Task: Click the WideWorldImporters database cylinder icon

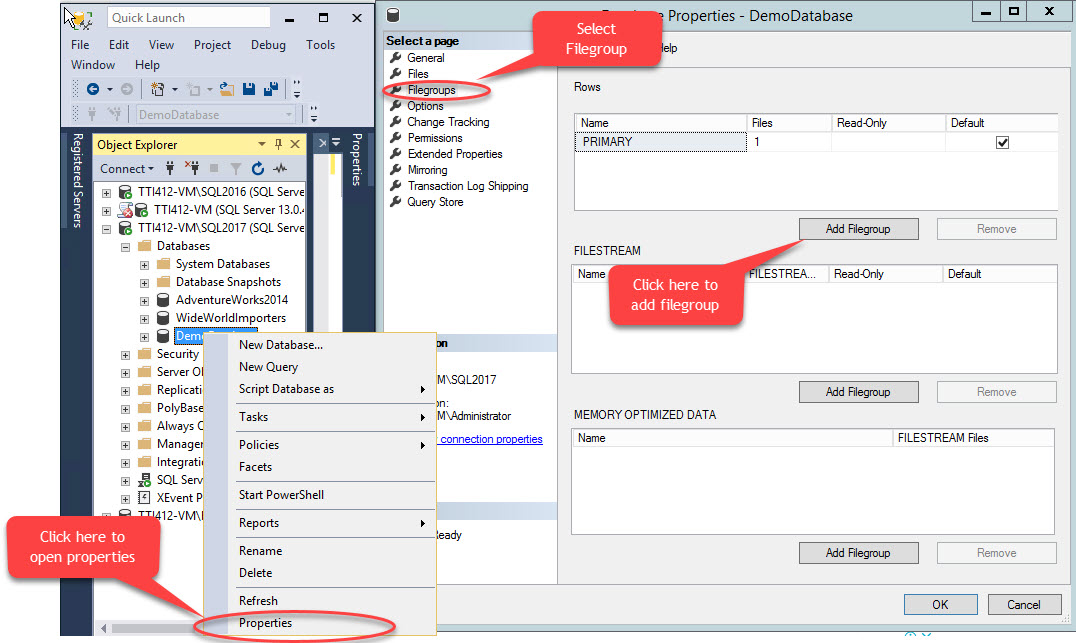Action: coord(163,318)
